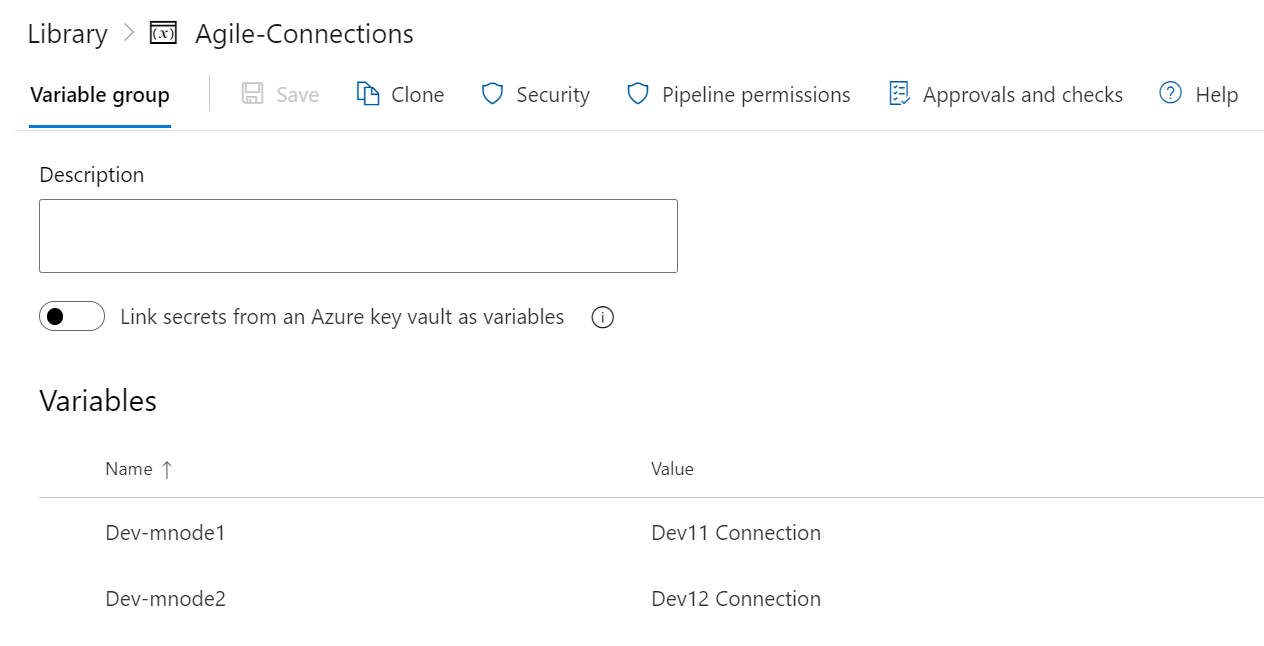Select the Dev12 Connection value
Viewport: 1264px width, 646px height.
(x=736, y=599)
